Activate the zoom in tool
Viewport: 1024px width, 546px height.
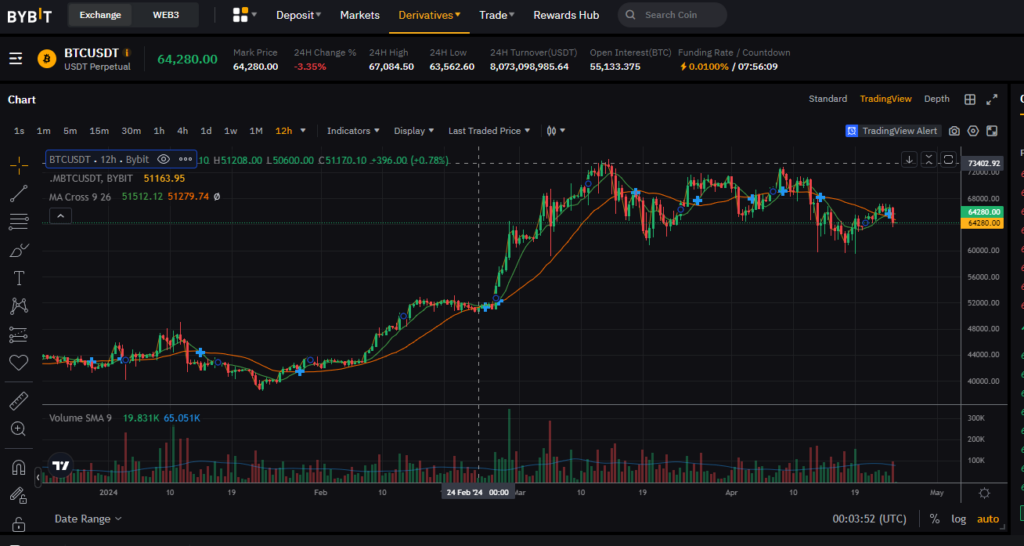pyautogui.click(x=19, y=429)
